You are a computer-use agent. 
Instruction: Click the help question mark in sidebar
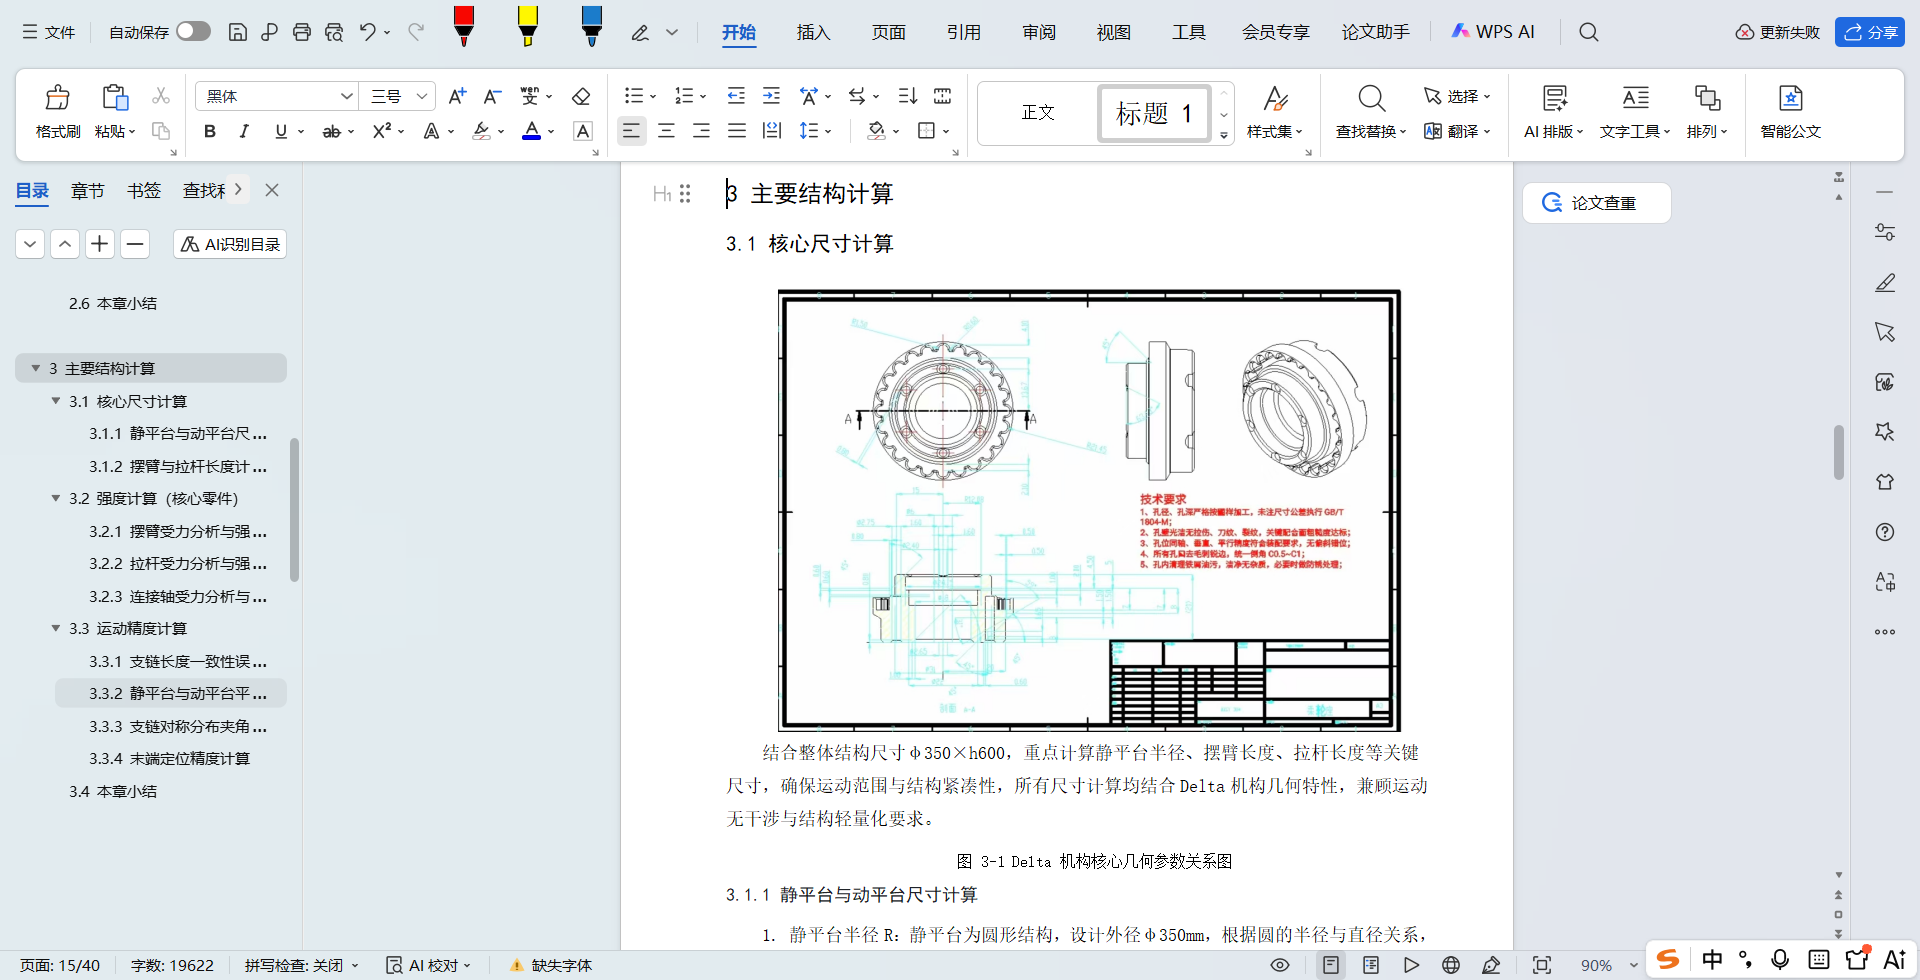coord(1885,532)
